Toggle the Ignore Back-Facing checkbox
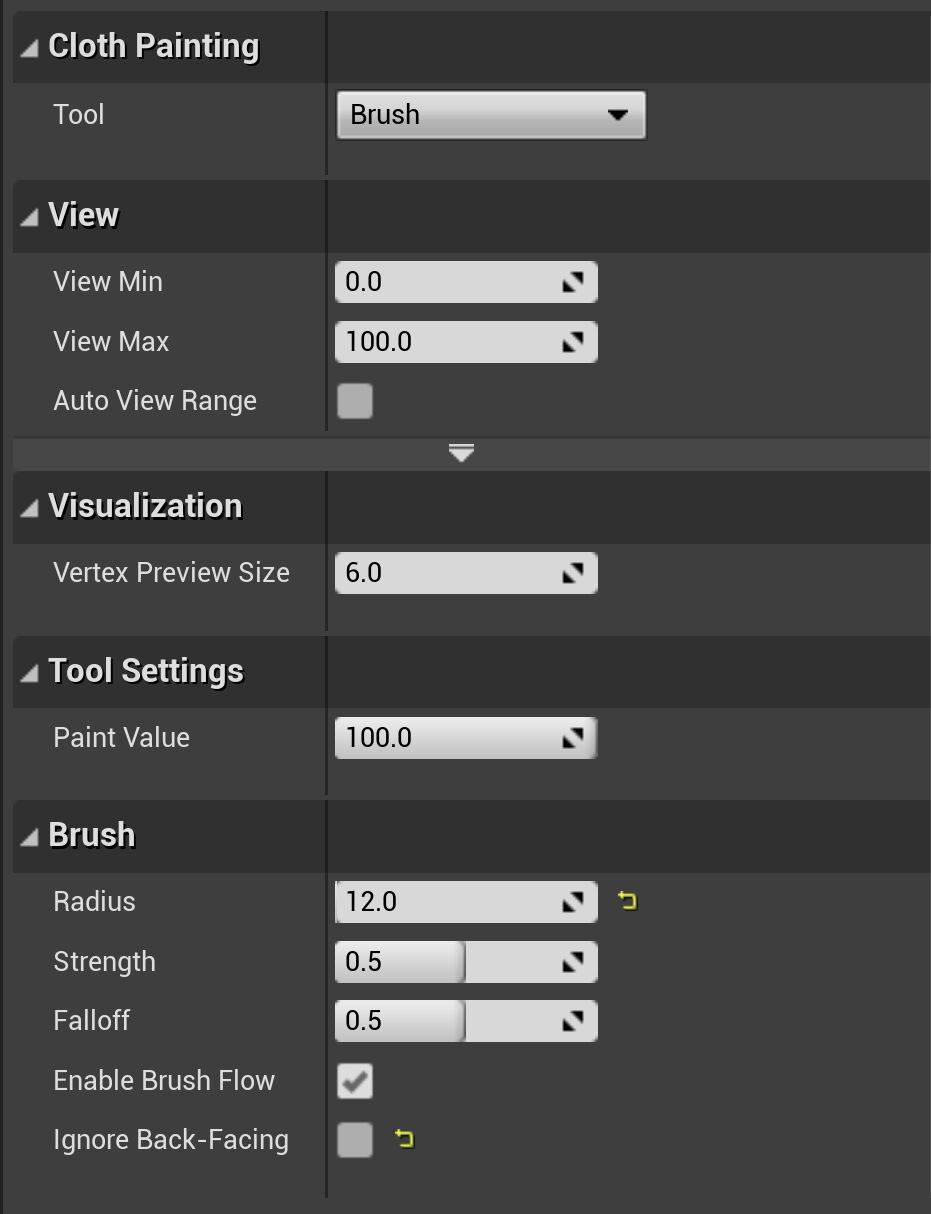The height and width of the screenshot is (1214, 931). (x=355, y=1140)
